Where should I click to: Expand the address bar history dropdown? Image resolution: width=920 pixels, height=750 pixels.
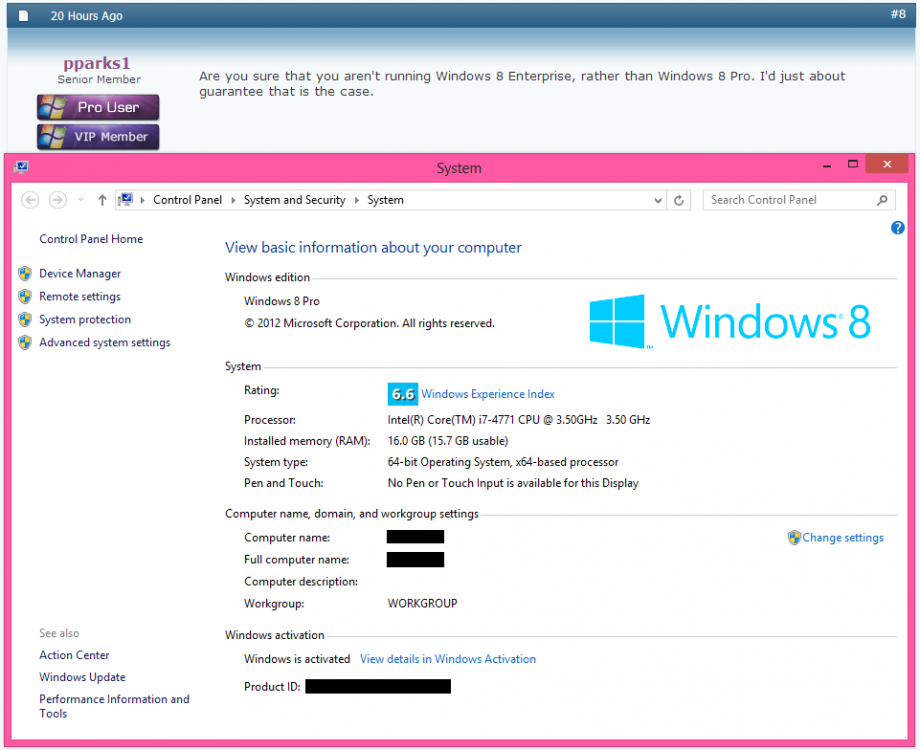tap(658, 201)
